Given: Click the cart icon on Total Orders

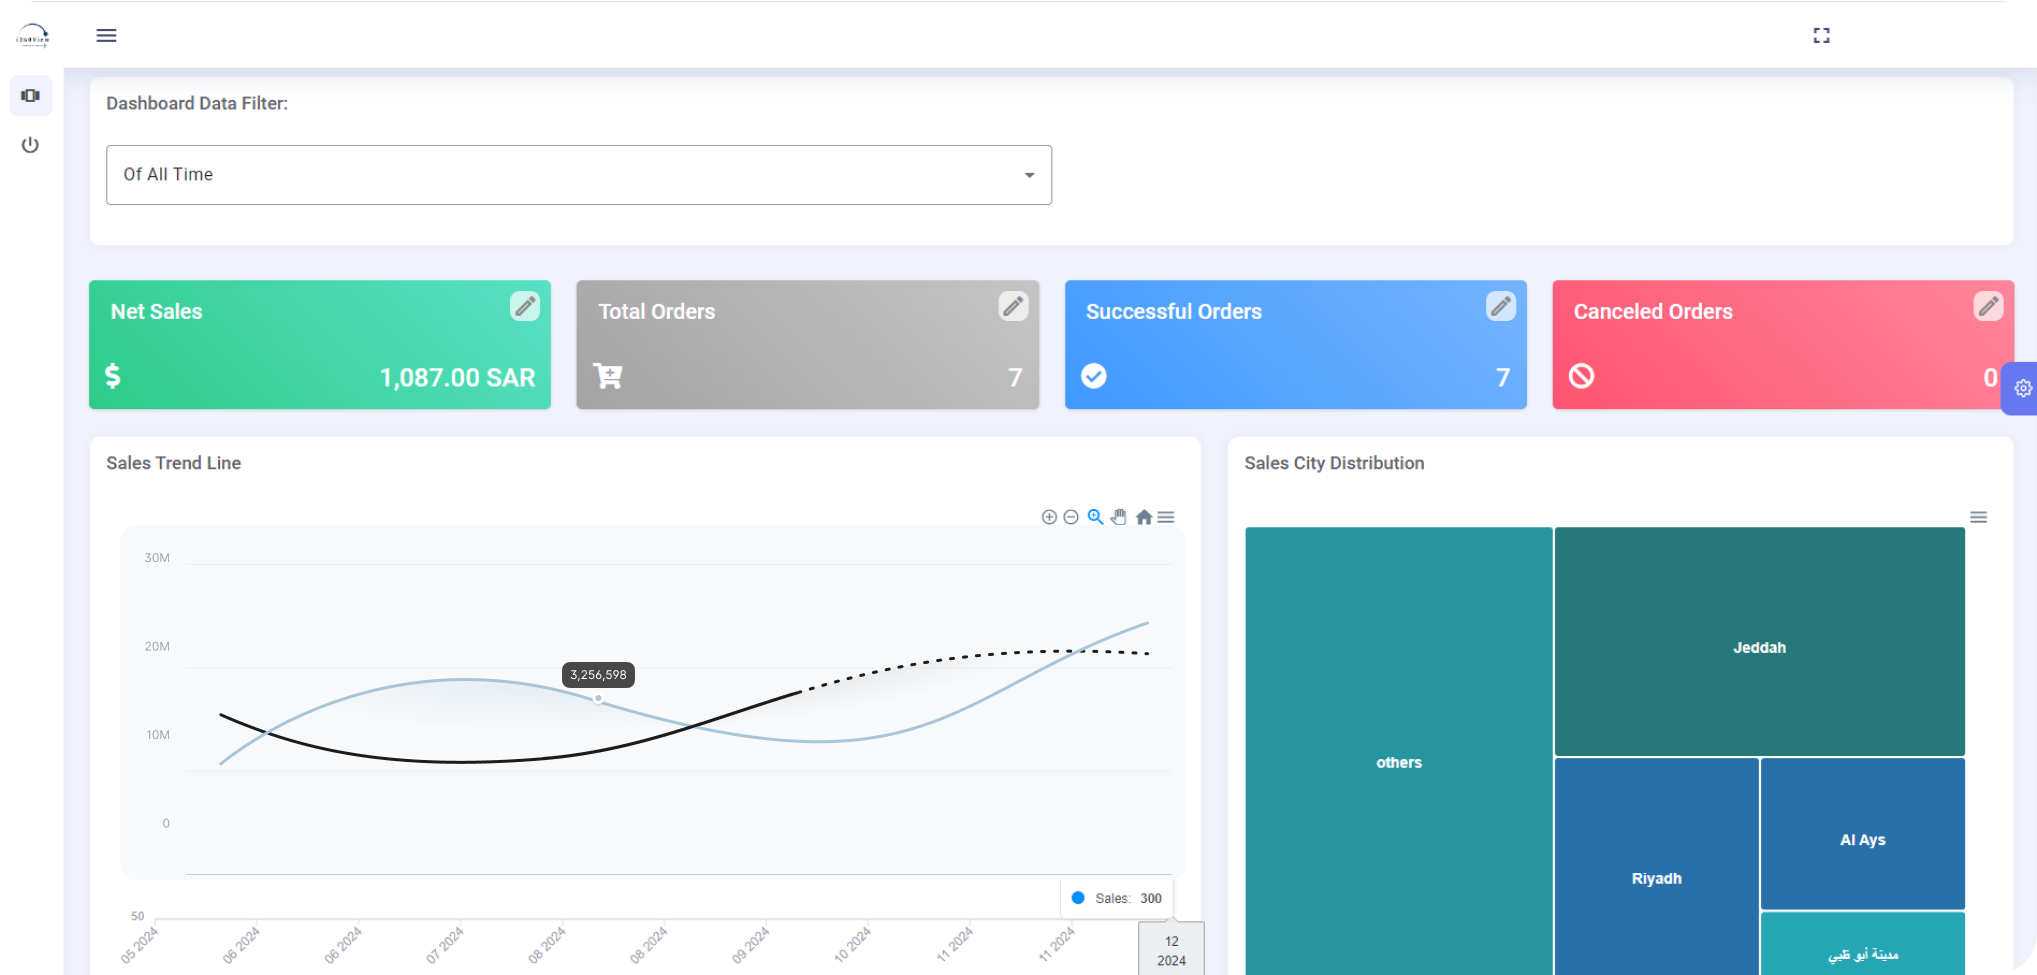Looking at the screenshot, I should click(x=608, y=376).
